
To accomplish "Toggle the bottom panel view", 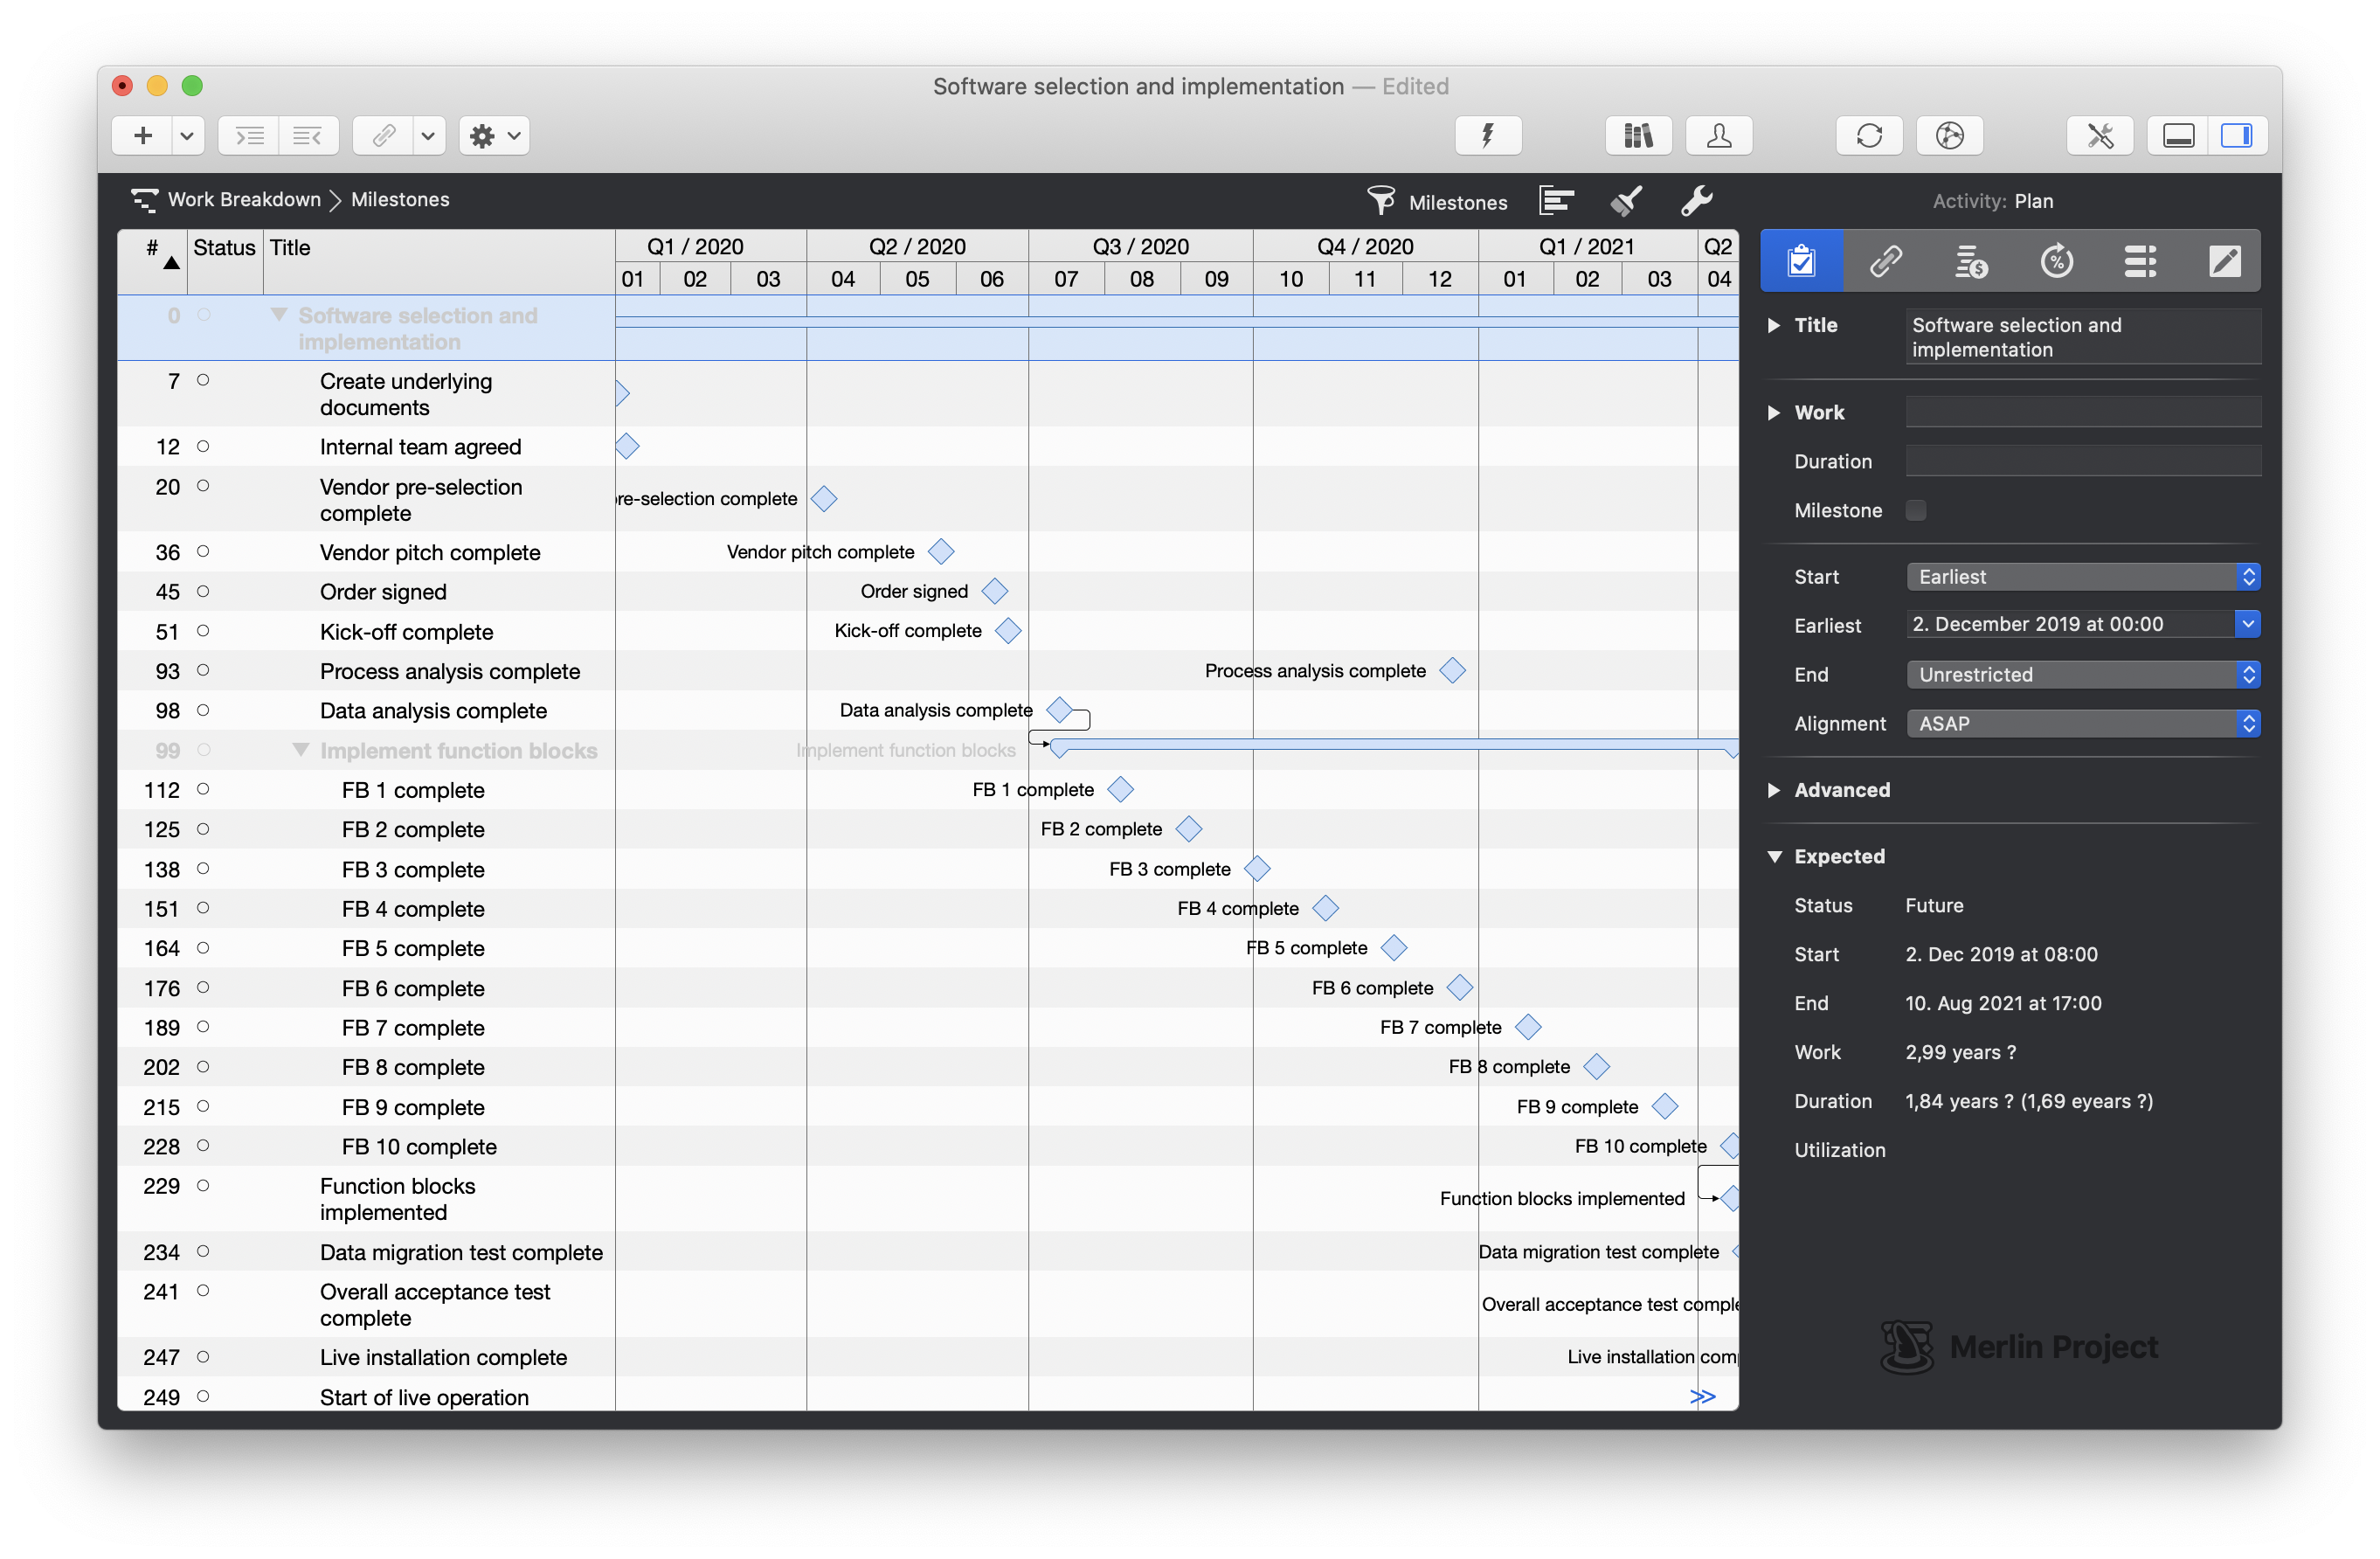I will click(x=2178, y=135).
